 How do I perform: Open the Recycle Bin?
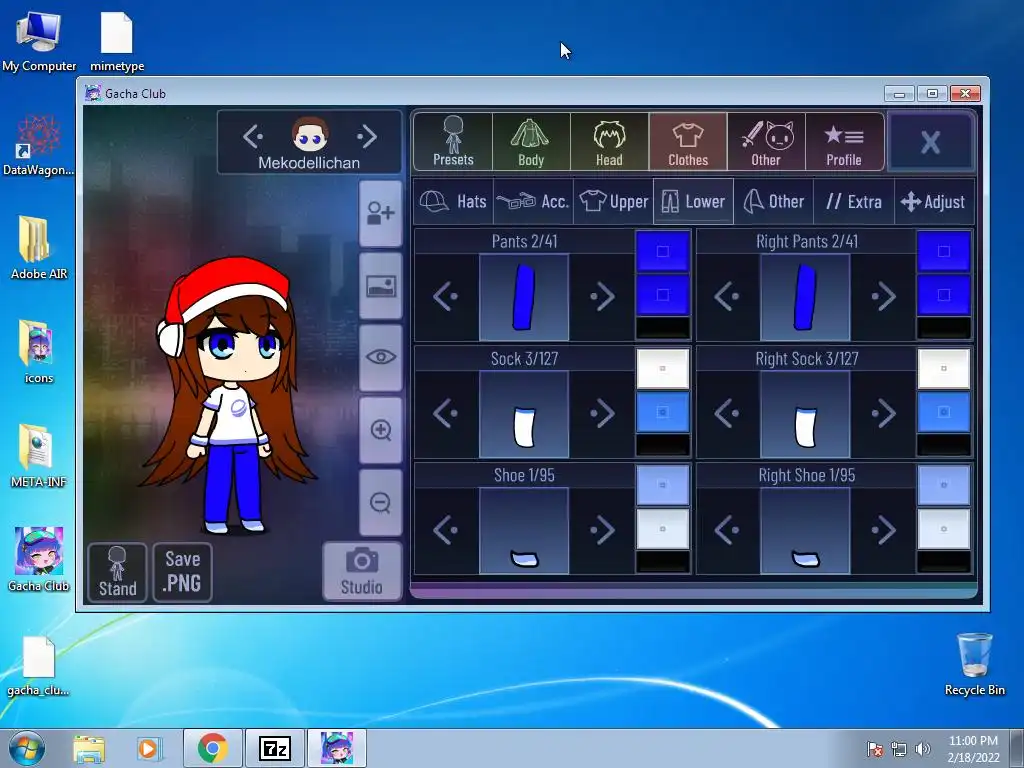[974, 664]
